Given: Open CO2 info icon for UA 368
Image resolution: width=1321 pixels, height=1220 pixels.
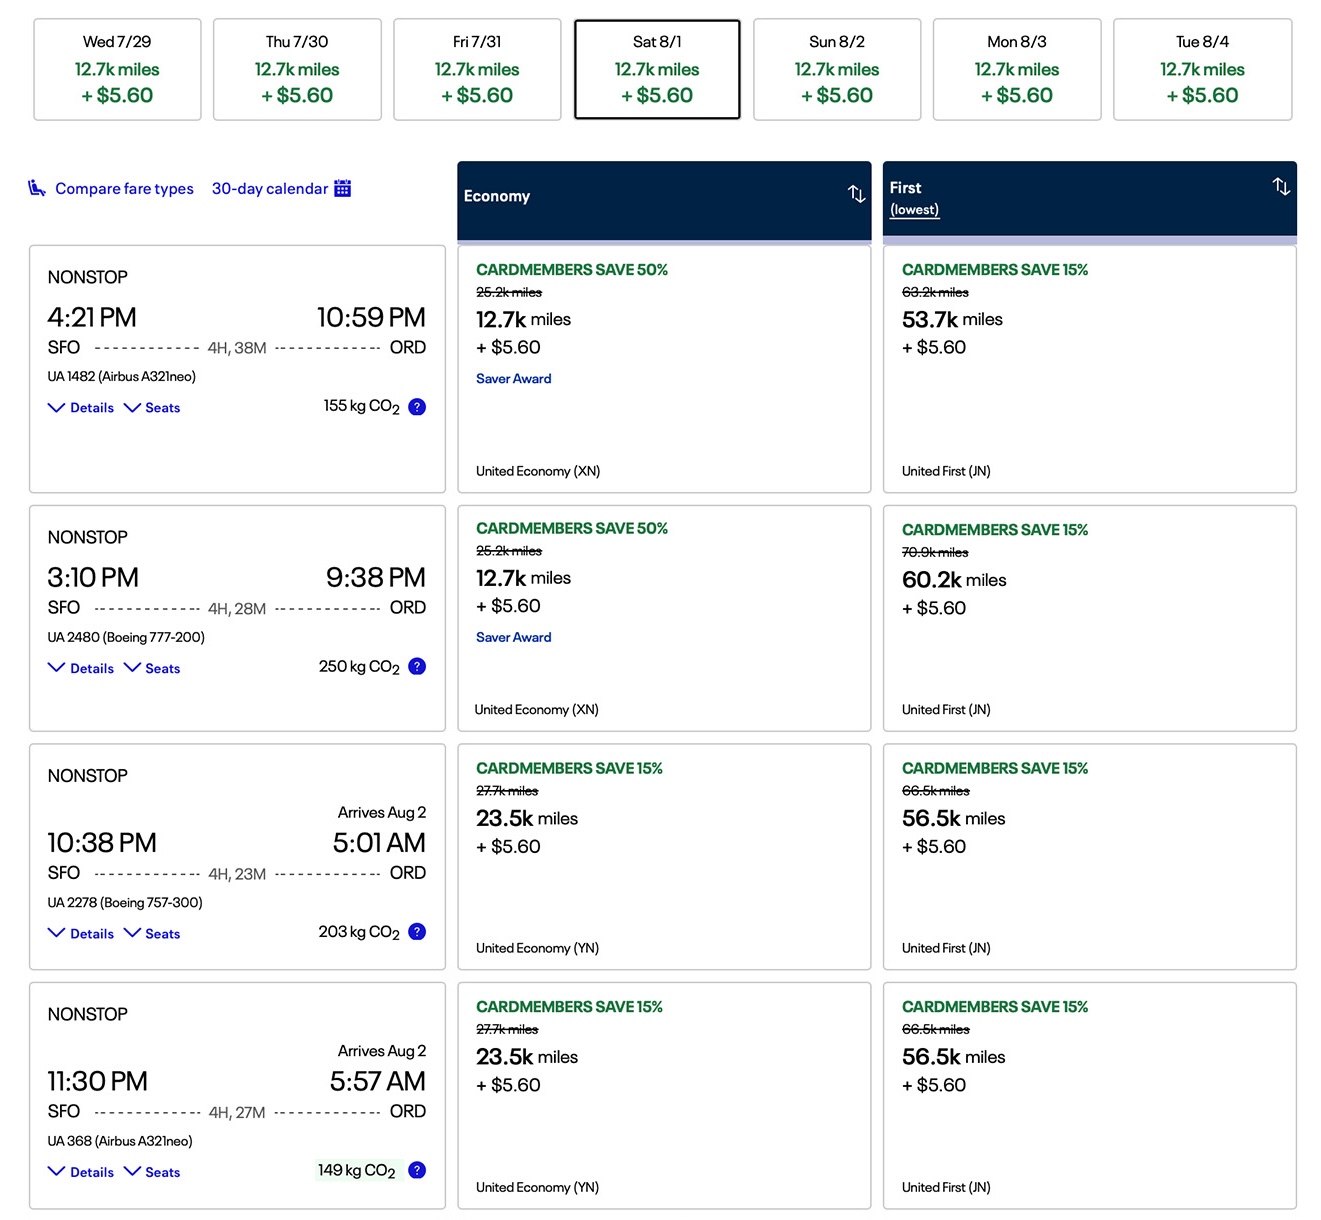Looking at the screenshot, I should [x=417, y=1170].
